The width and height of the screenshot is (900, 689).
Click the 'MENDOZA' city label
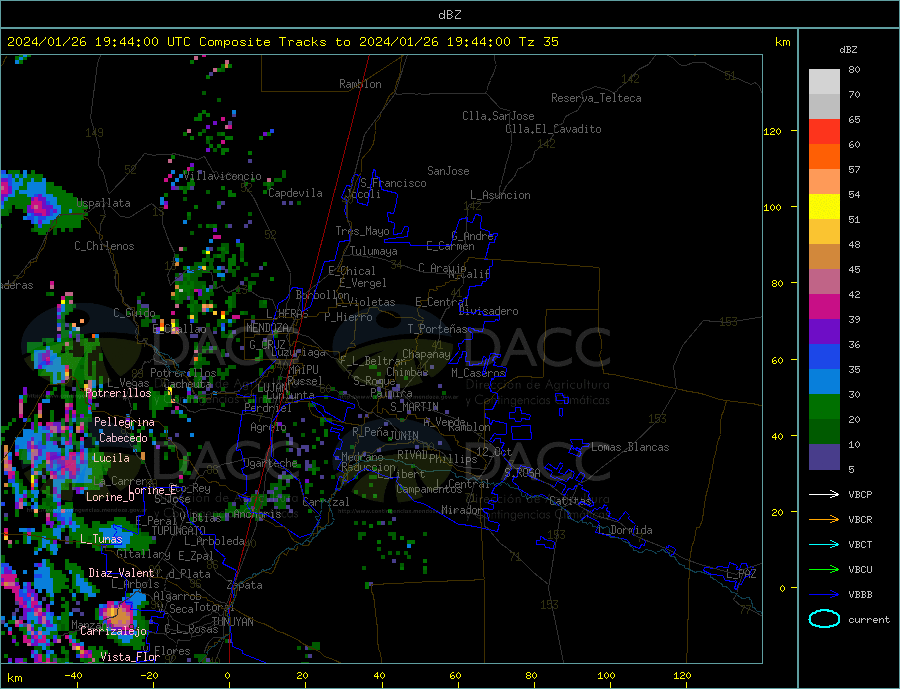pyautogui.click(x=267, y=328)
